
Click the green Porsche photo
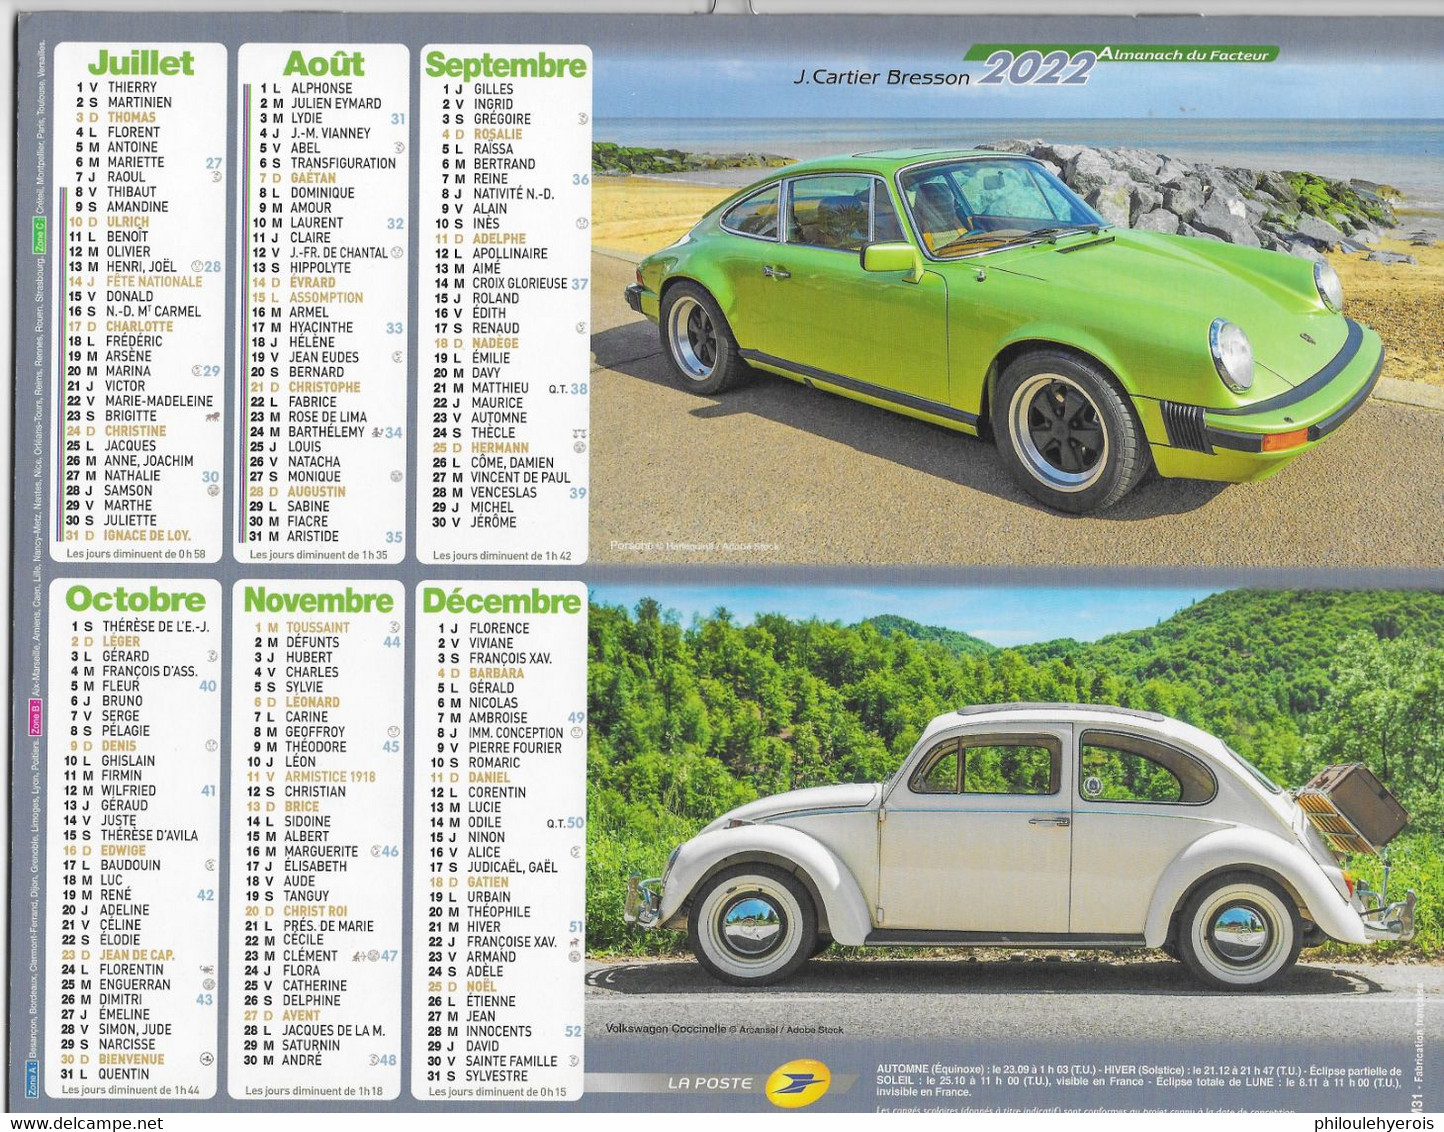click(x=1016, y=305)
